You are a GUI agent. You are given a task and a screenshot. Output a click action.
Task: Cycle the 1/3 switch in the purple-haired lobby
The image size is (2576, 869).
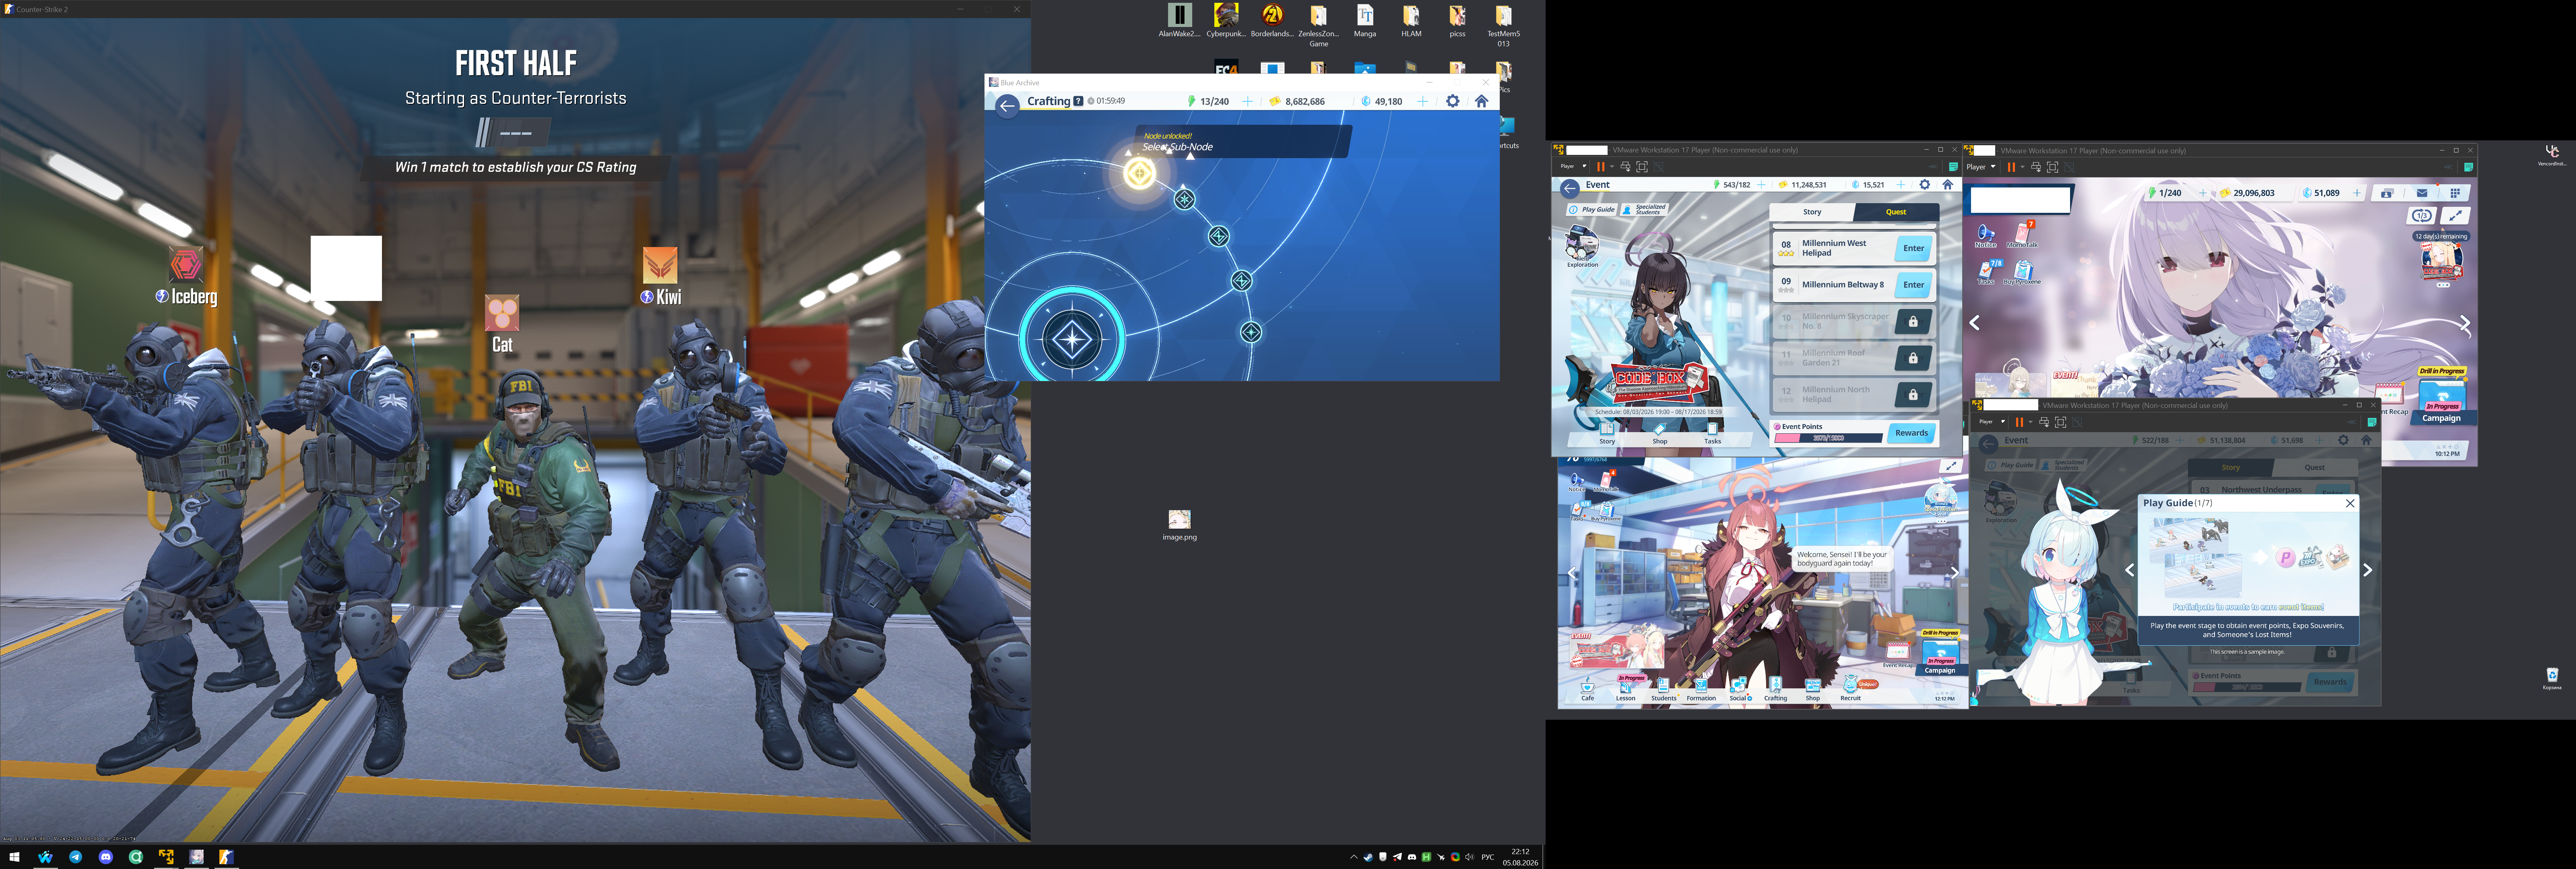[2421, 216]
